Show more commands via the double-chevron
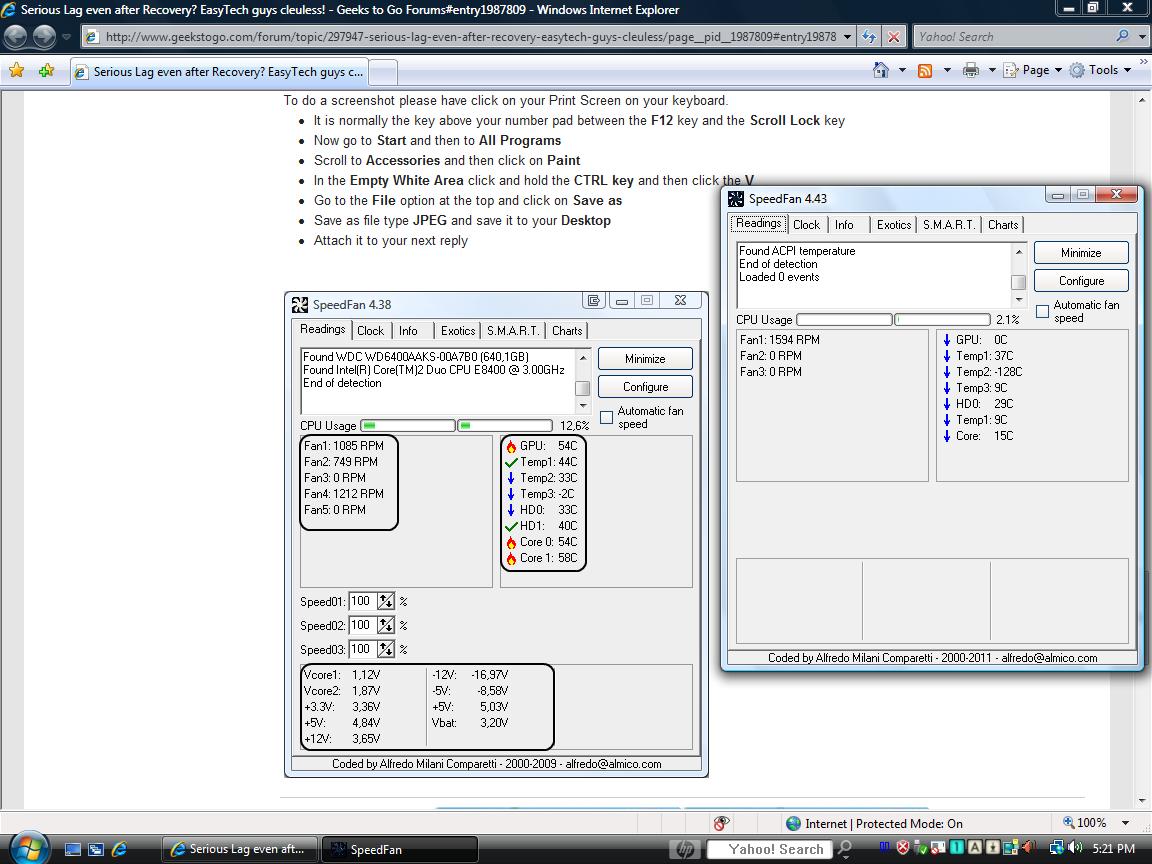Image resolution: width=1152 pixels, height=864 pixels. click(1143, 62)
